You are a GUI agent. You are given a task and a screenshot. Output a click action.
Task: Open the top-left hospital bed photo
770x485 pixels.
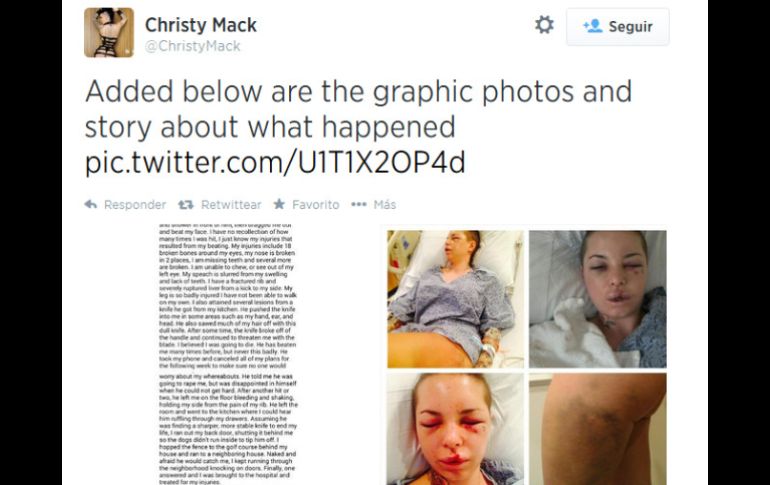(455, 299)
